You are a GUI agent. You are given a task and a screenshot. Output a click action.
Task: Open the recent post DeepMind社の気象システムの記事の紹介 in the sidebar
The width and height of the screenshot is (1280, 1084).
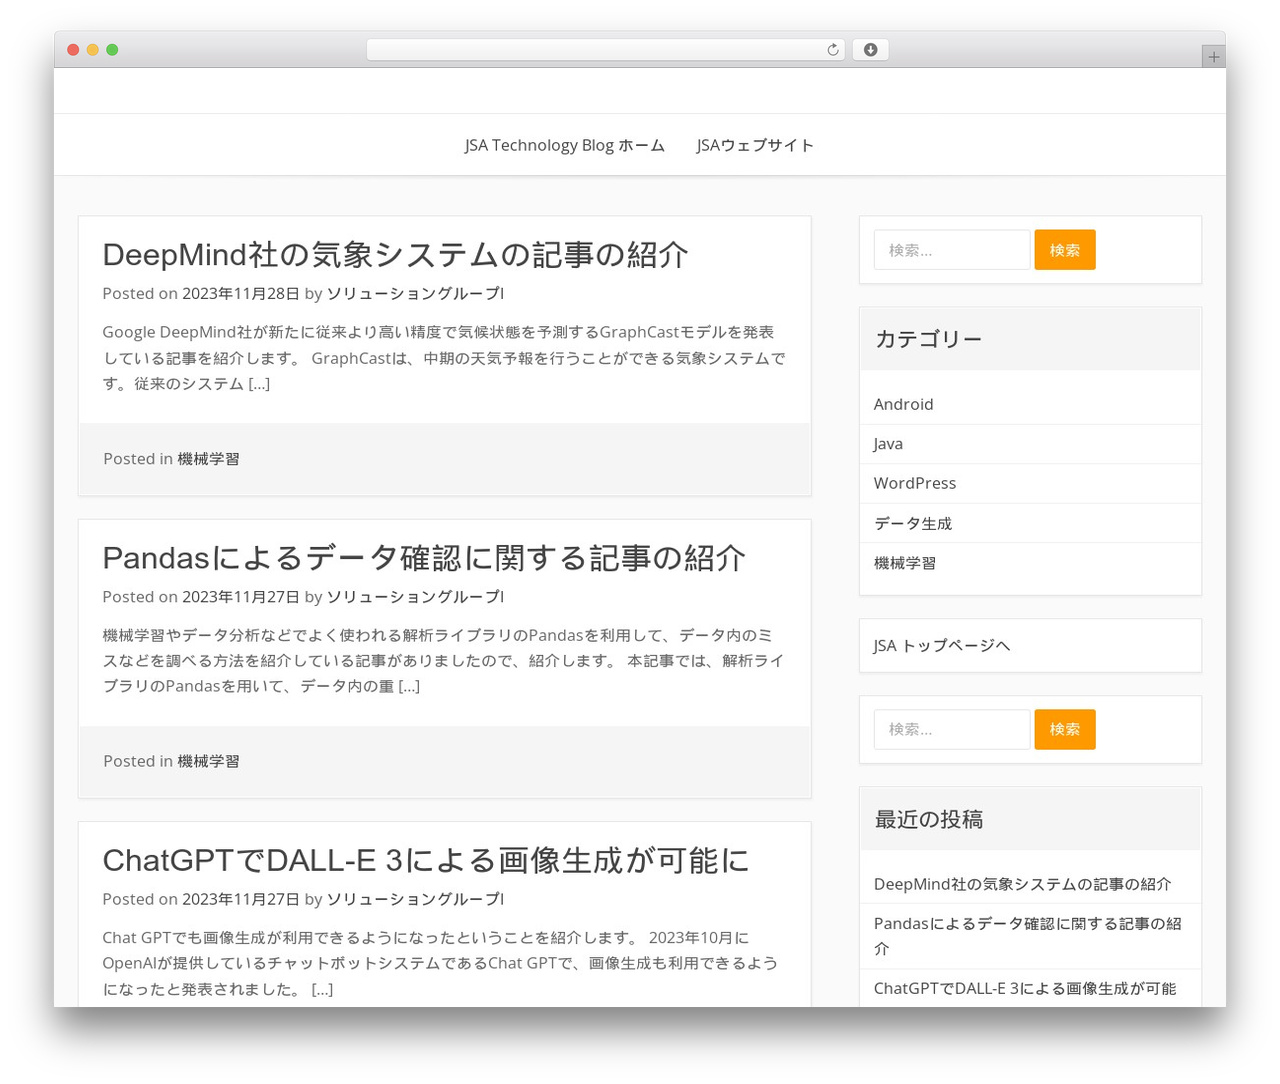tap(1022, 884)
